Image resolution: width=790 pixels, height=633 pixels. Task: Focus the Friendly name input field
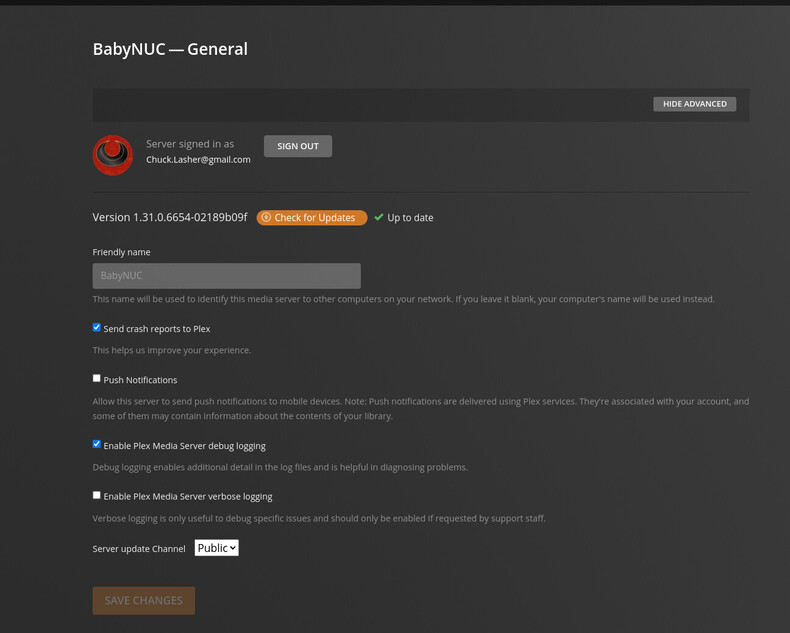coord(227,276)
